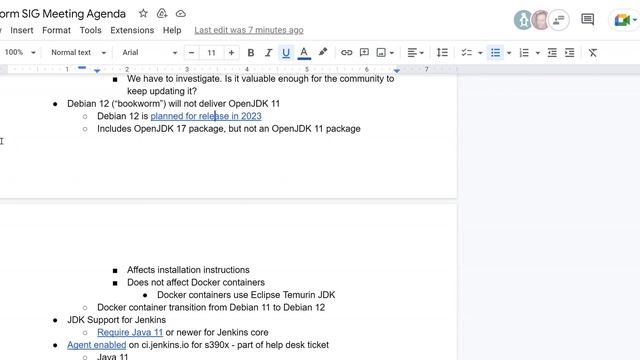This screenshot has width=640, height=360.
Task: Check the cloud save status icon
Action: [180, 13]
